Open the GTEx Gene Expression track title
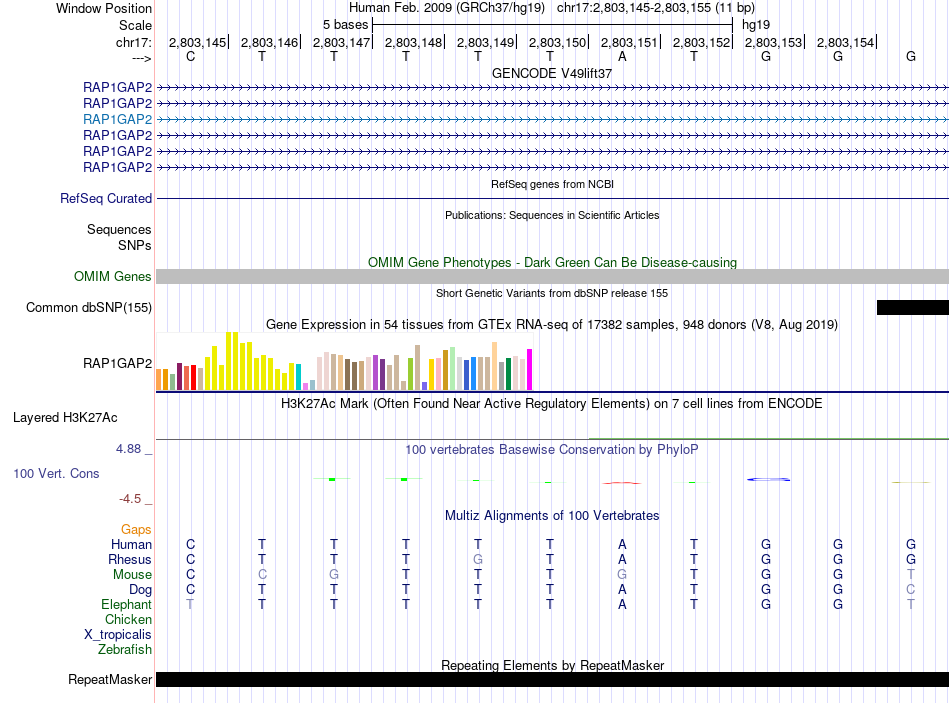The image size is (950, 703). (x=552, y=325)
